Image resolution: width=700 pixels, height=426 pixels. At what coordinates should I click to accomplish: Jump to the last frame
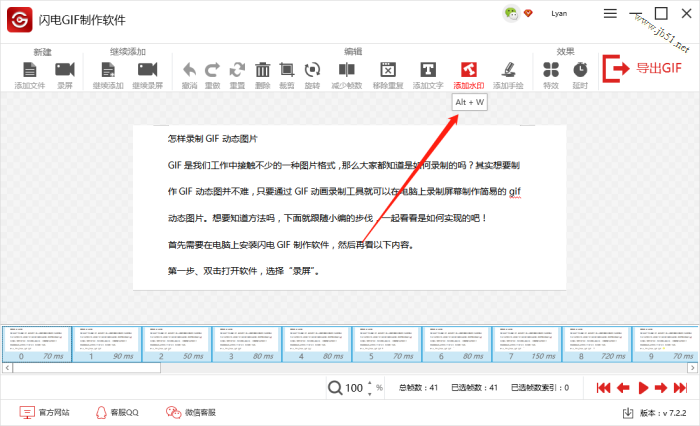680,388
